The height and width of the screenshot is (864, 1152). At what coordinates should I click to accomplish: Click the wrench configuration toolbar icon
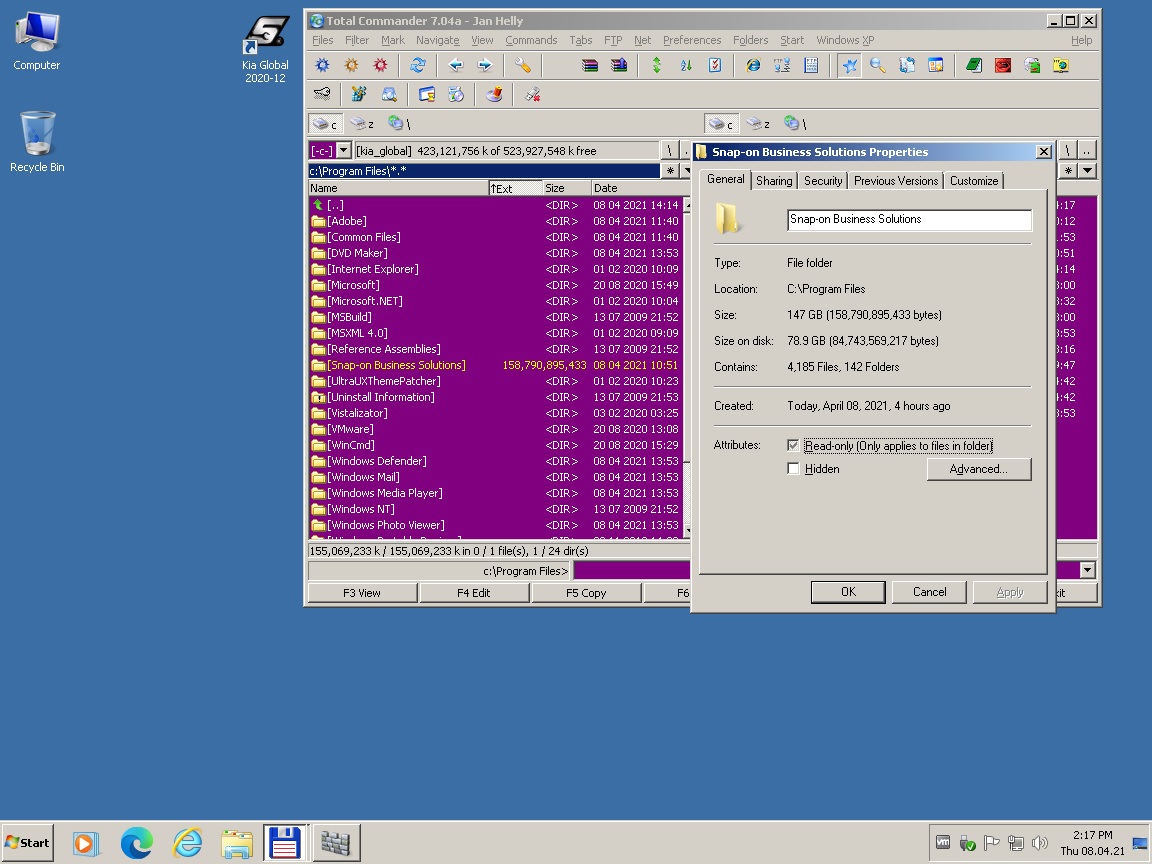(522, 65)
